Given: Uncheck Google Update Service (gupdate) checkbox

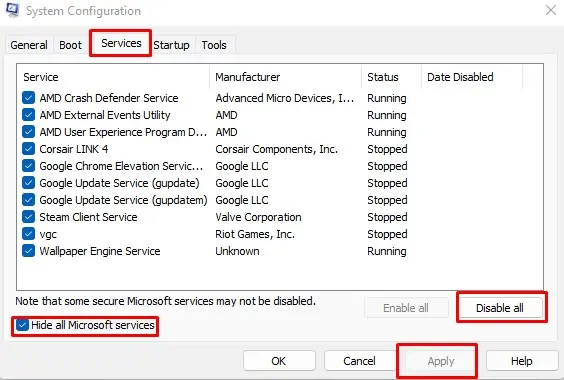Looking at the screenshot, I should 28,183.
